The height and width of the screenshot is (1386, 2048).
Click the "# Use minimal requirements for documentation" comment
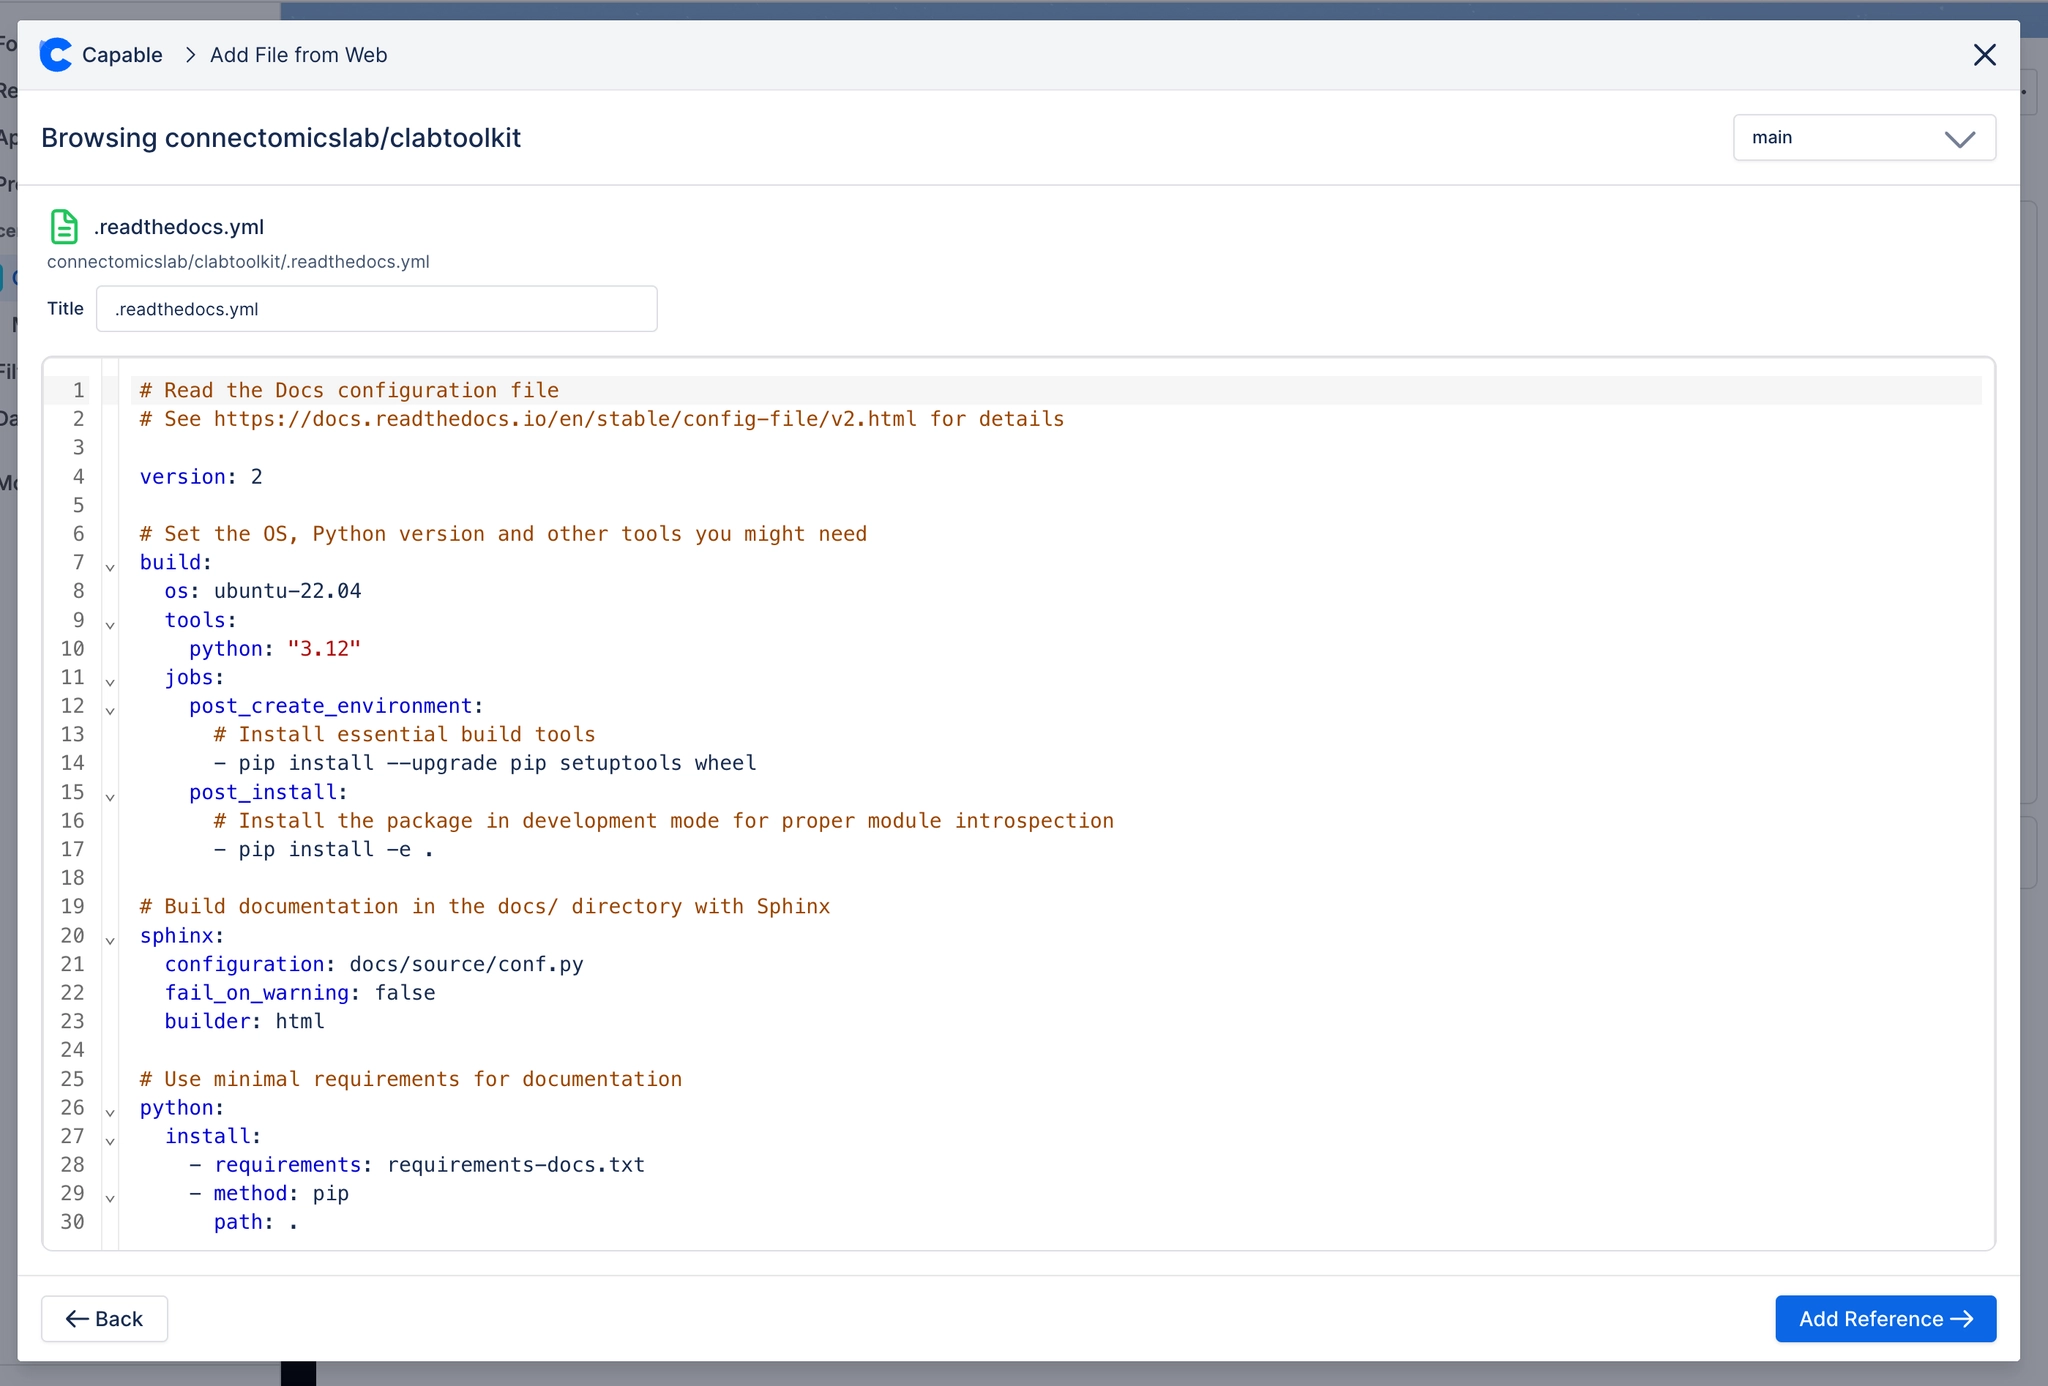411,1079
